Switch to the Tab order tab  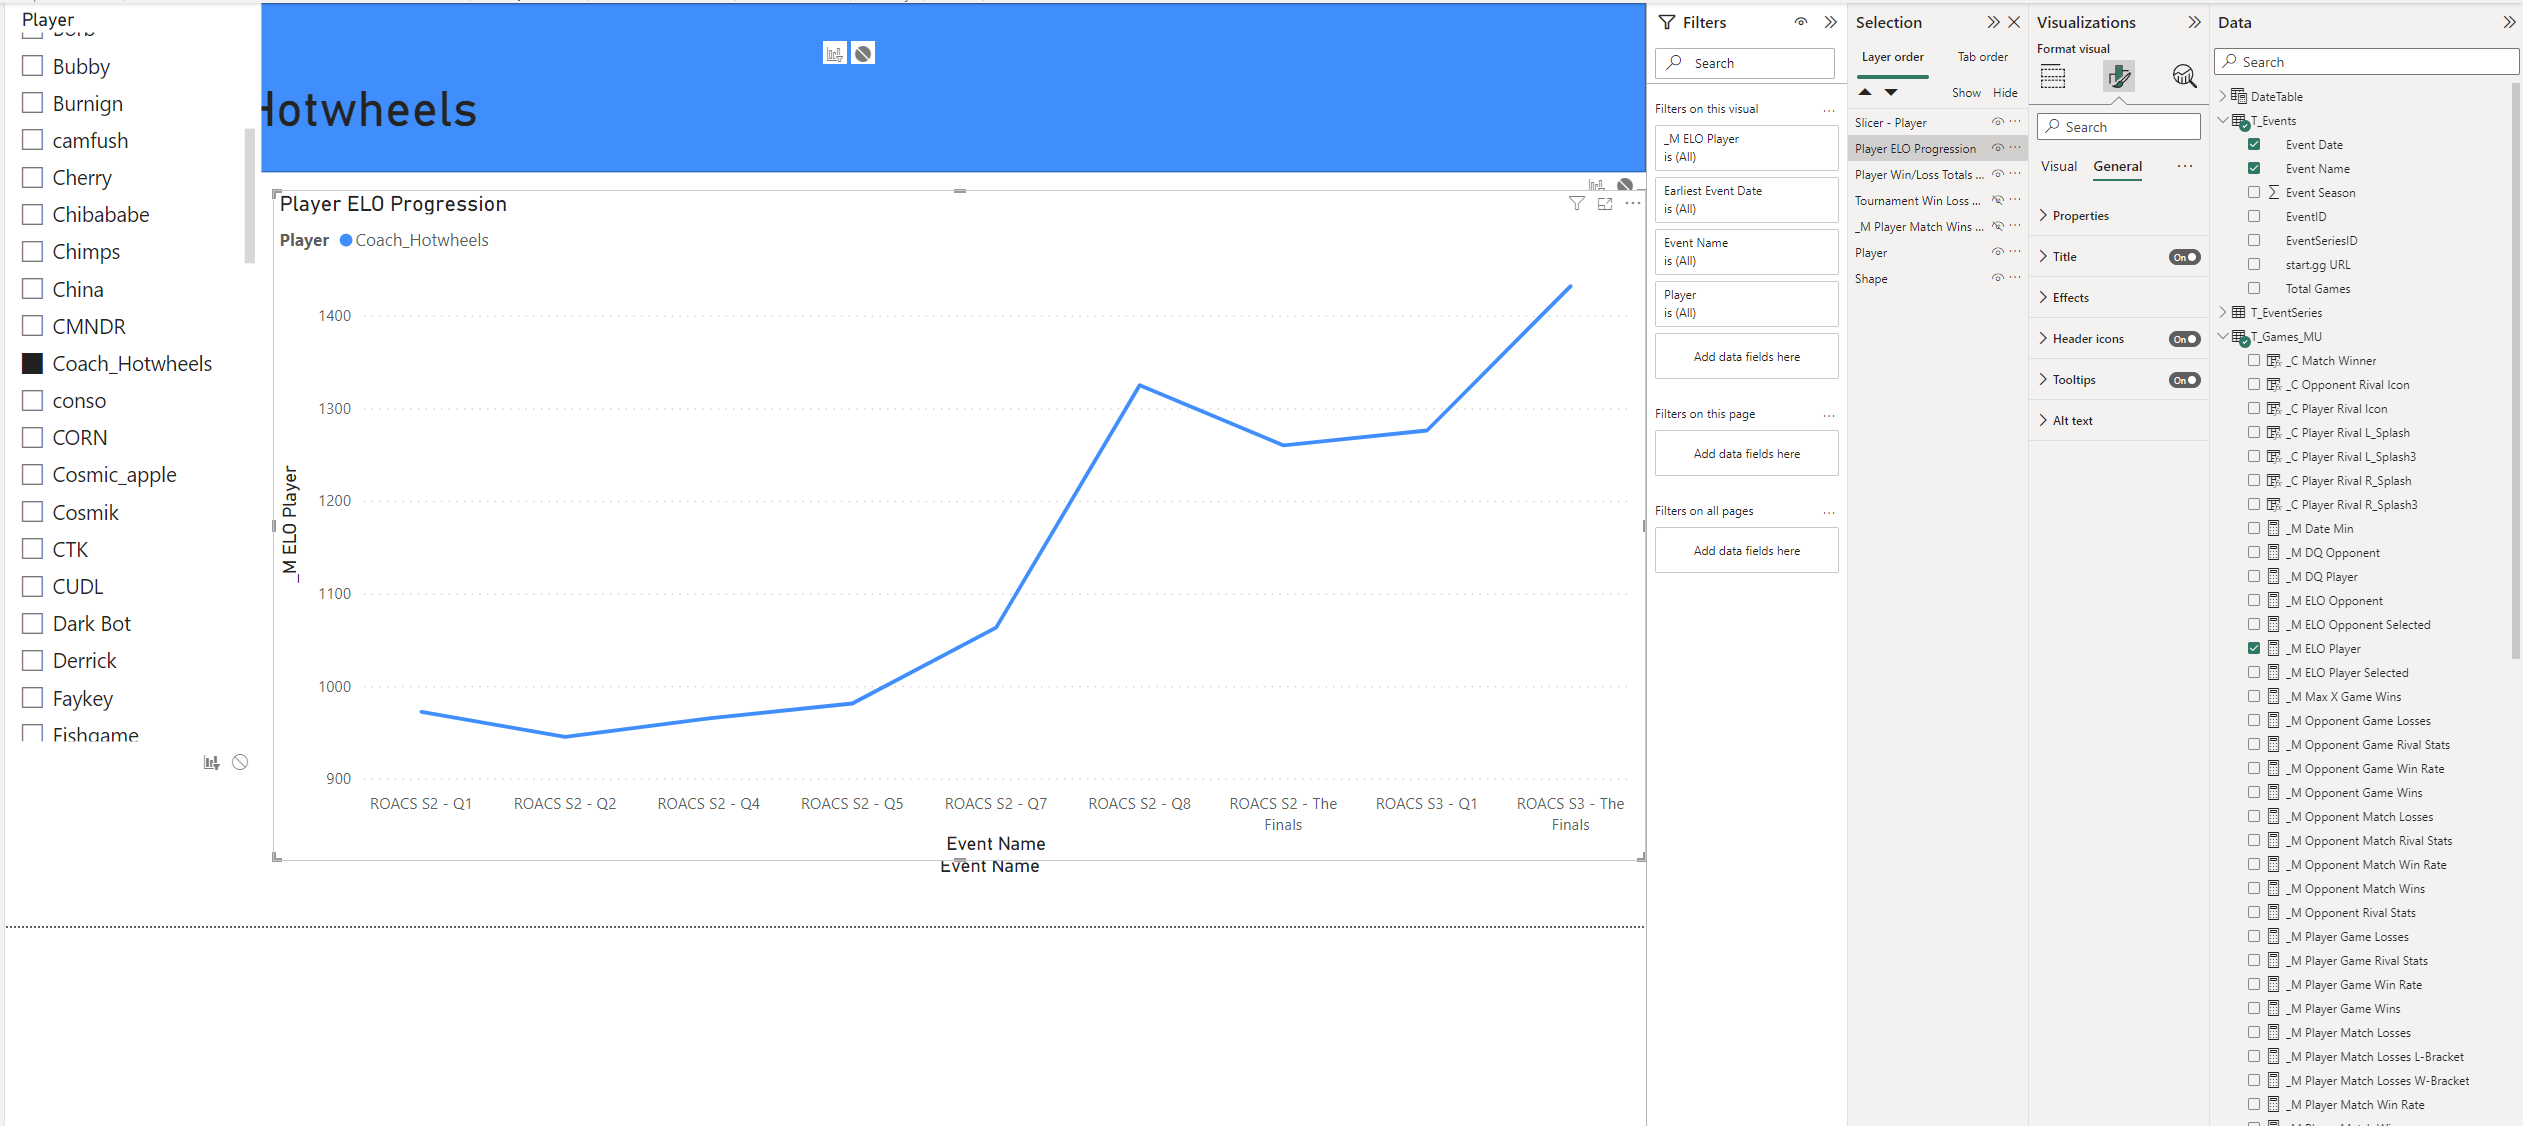1982,57
